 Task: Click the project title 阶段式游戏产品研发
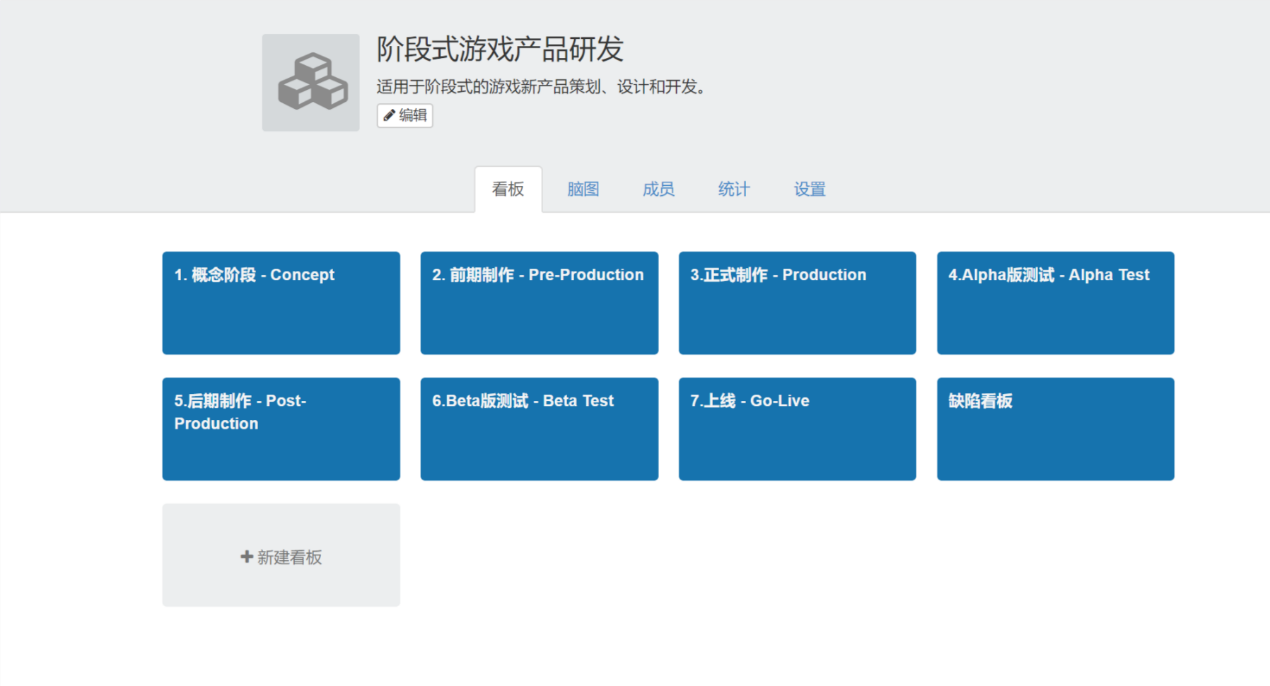pos(500,49)
